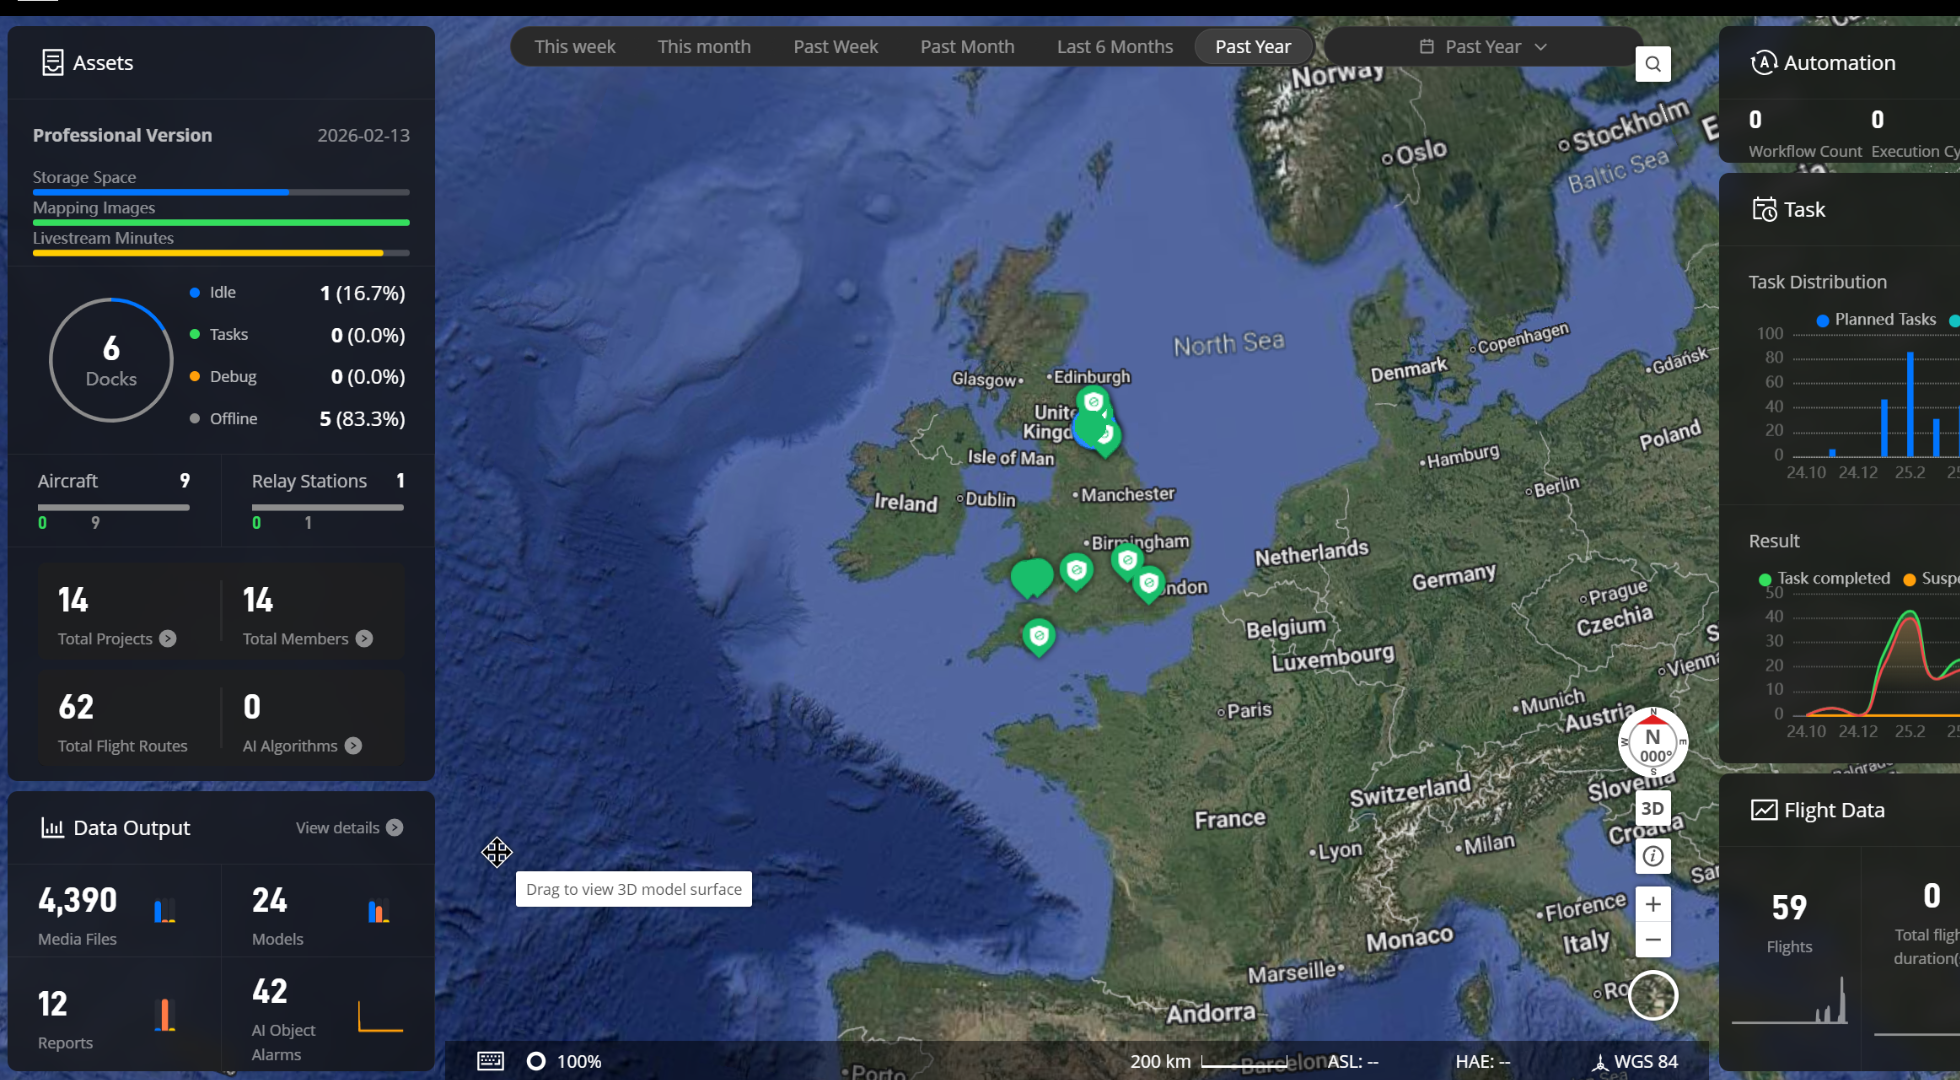
Task: Click the north compass icon
Action: 1653,742
